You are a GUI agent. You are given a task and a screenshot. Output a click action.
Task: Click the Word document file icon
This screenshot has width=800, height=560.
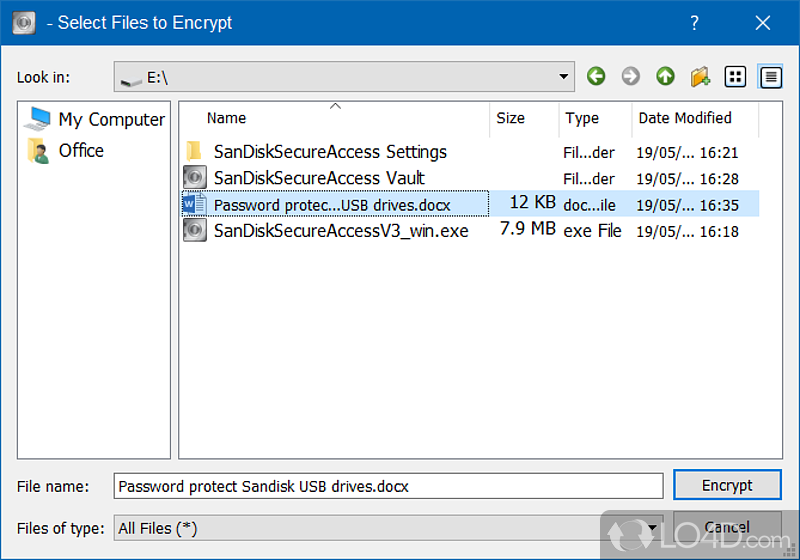click(x=194, y=204)
